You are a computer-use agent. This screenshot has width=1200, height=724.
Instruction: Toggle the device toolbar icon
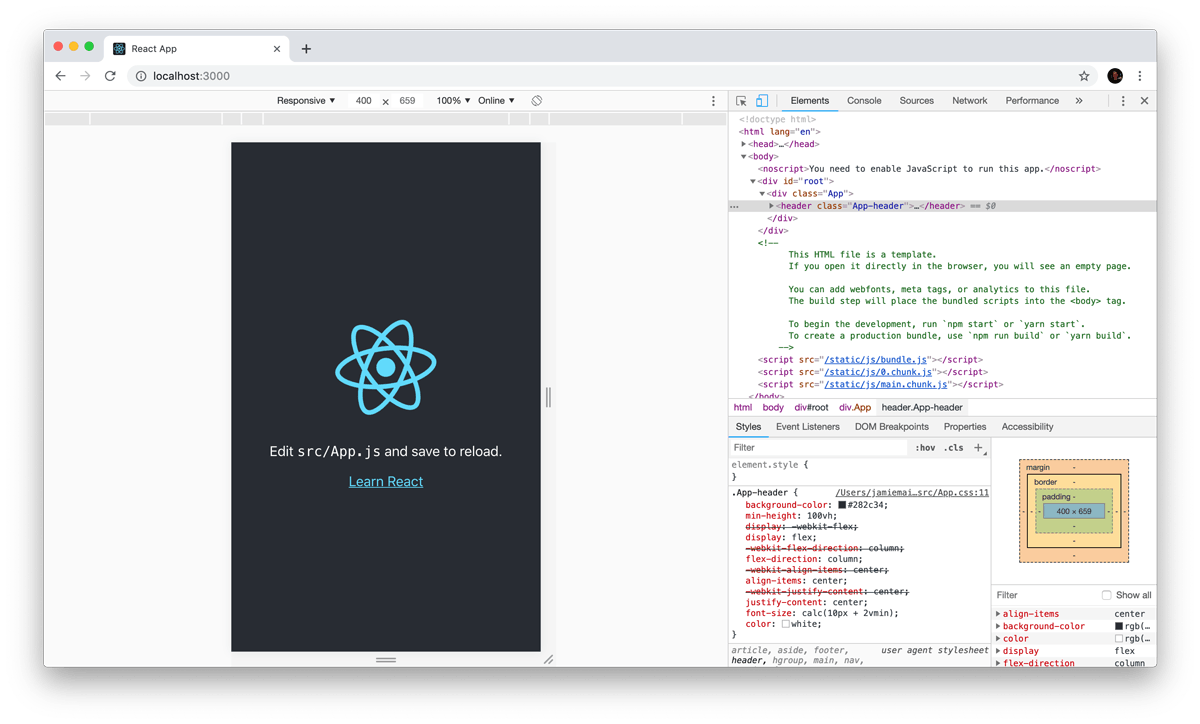coord(762,101)
